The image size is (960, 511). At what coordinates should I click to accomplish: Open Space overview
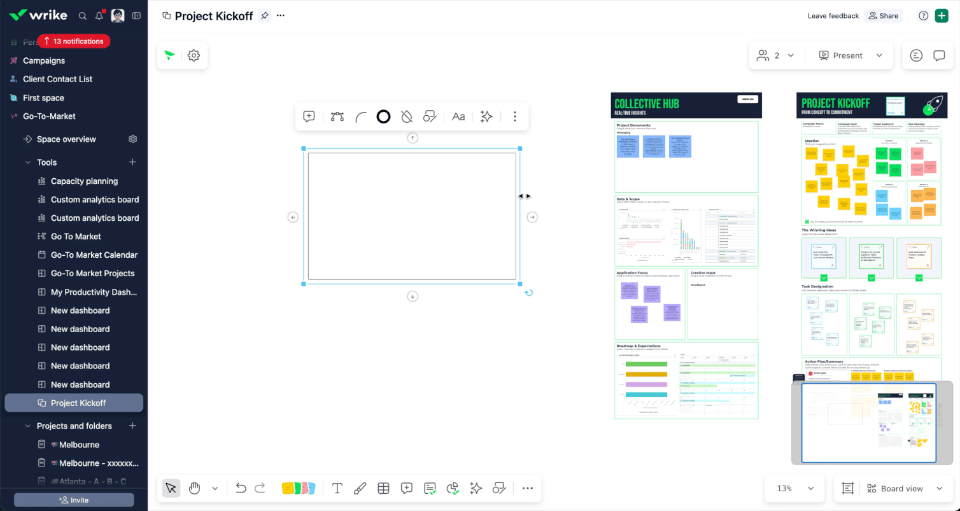tap(66, 139)
